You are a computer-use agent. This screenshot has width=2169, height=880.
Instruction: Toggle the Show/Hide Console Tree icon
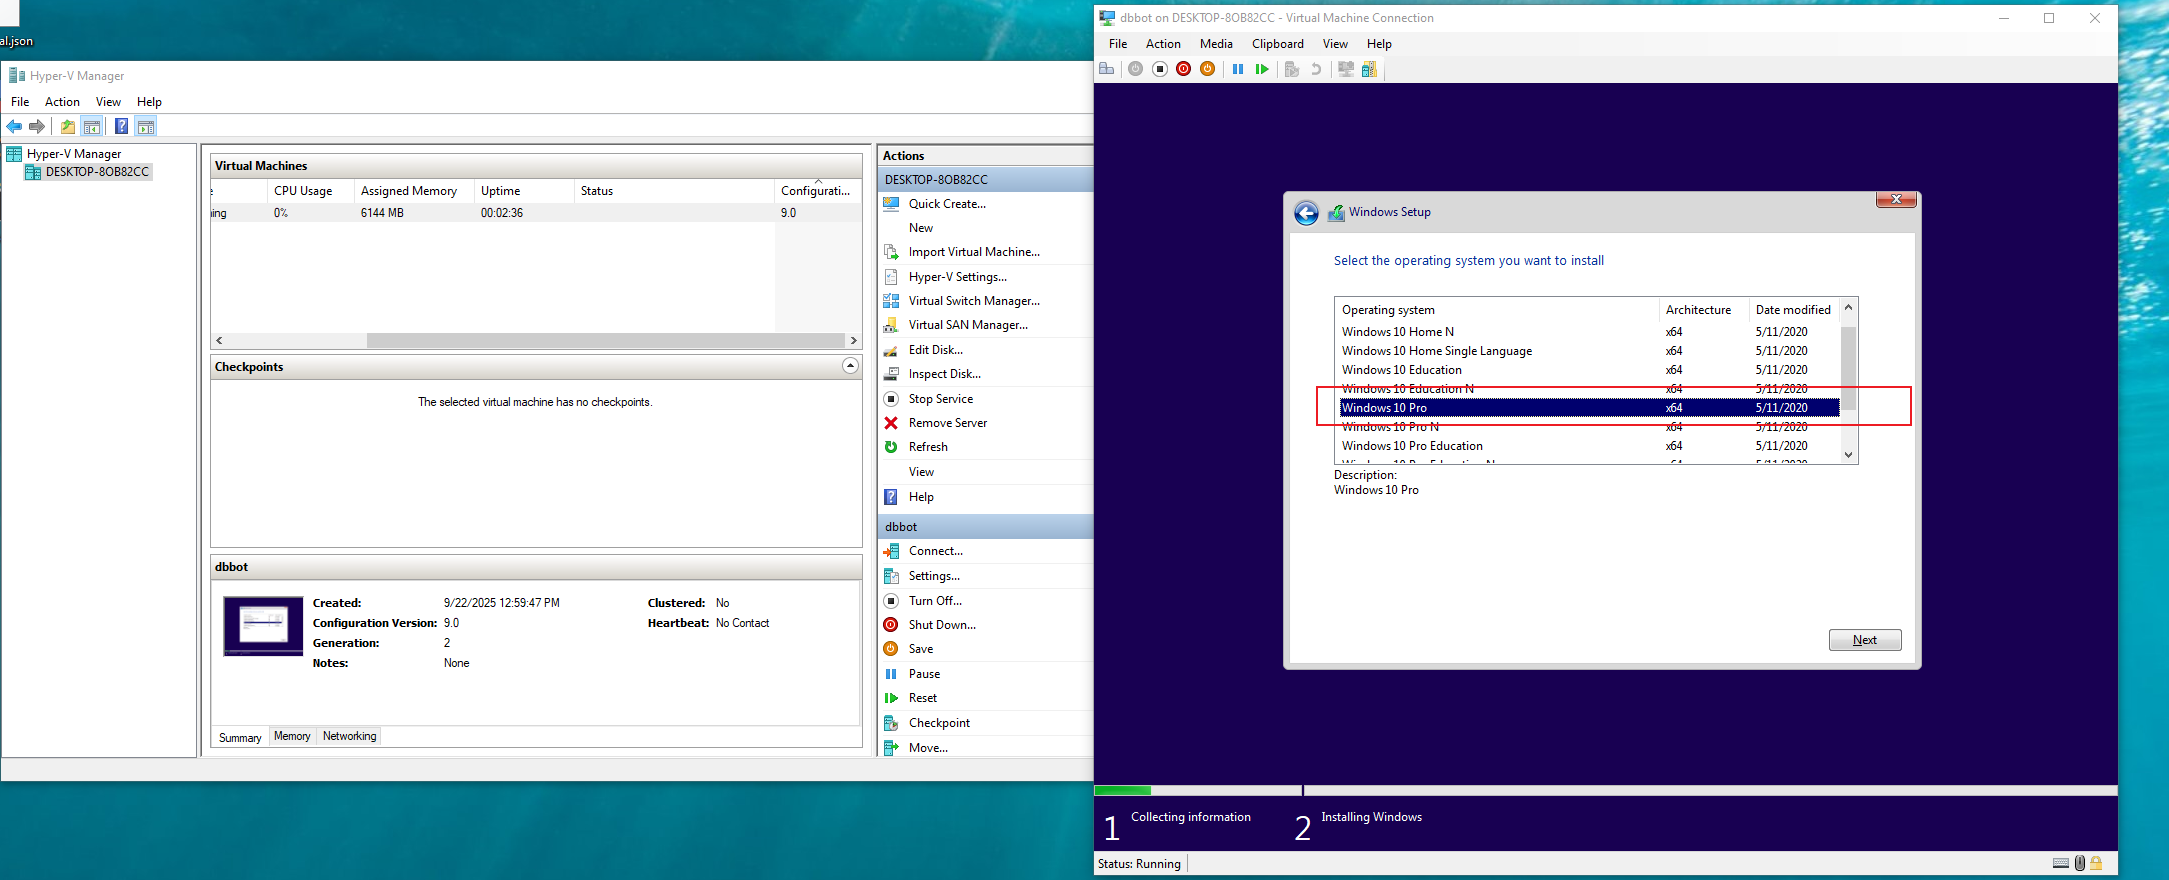(x=92, y=126)
